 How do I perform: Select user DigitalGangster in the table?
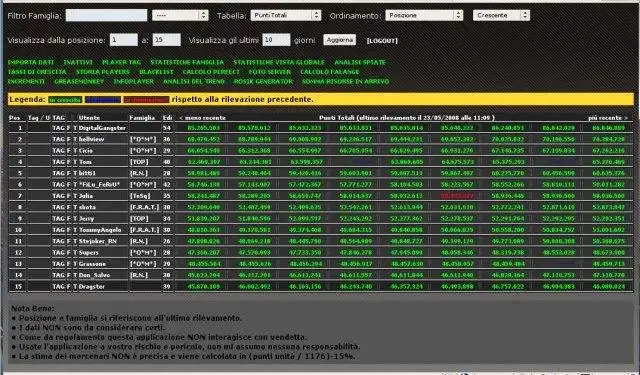[x=102, y=128]
